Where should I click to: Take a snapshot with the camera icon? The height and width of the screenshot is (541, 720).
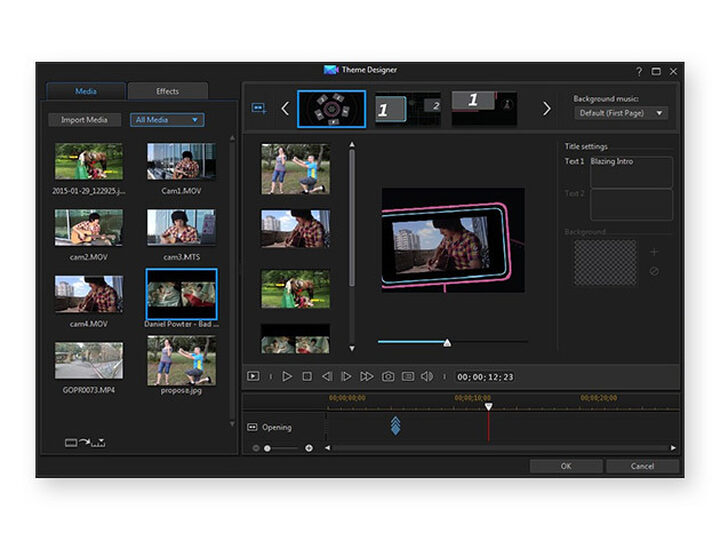(388, 376)
